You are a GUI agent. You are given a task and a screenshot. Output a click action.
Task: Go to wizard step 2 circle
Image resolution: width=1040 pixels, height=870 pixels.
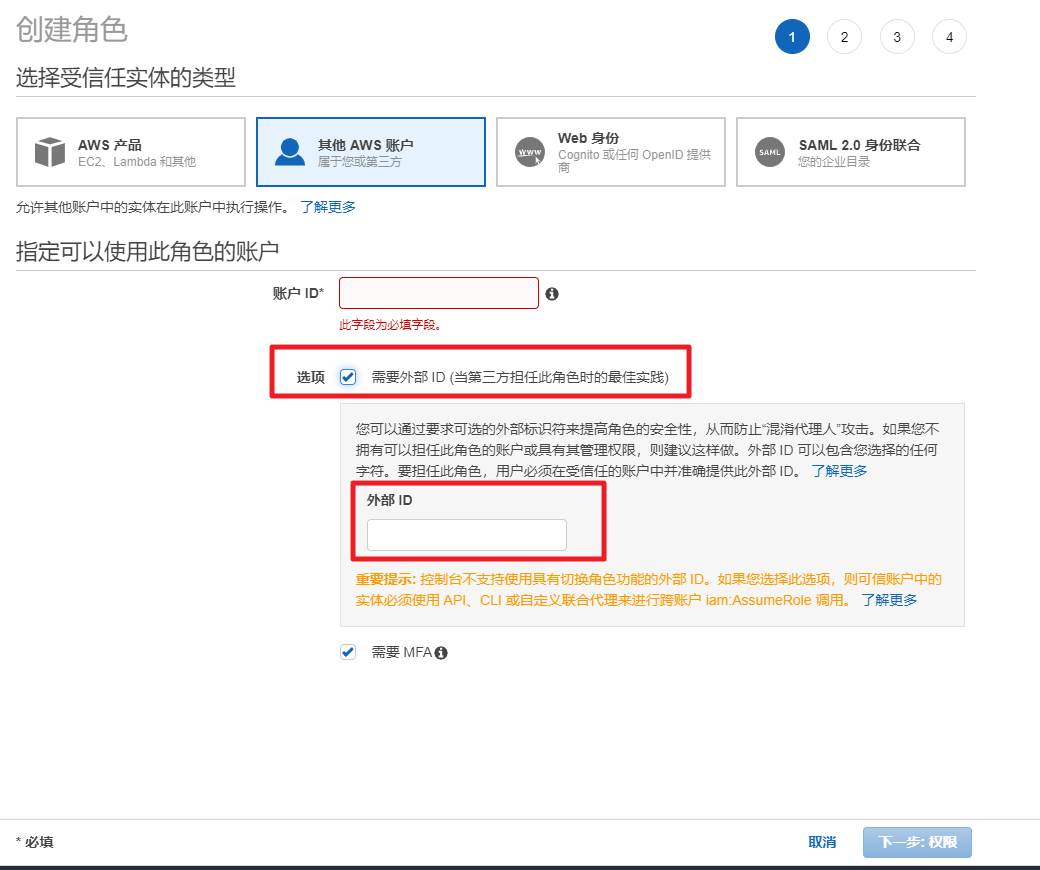tap(844, 37)
